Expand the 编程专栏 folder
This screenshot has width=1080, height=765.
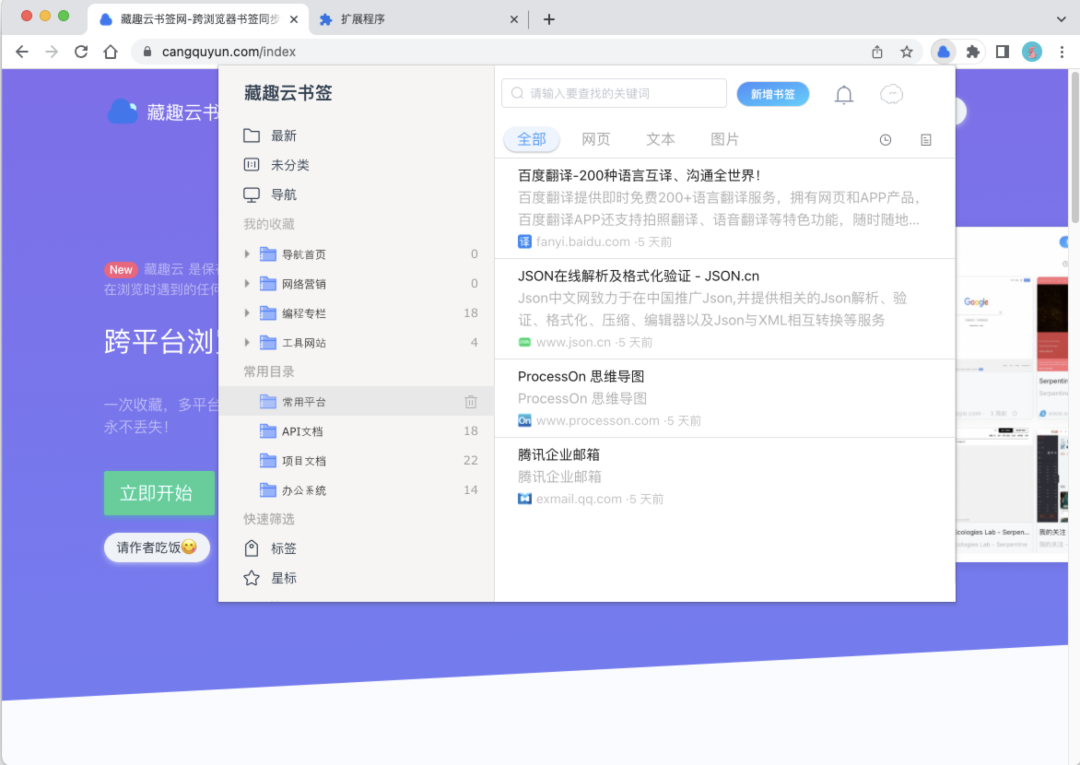pyautogui.click(x=247, y=313)
